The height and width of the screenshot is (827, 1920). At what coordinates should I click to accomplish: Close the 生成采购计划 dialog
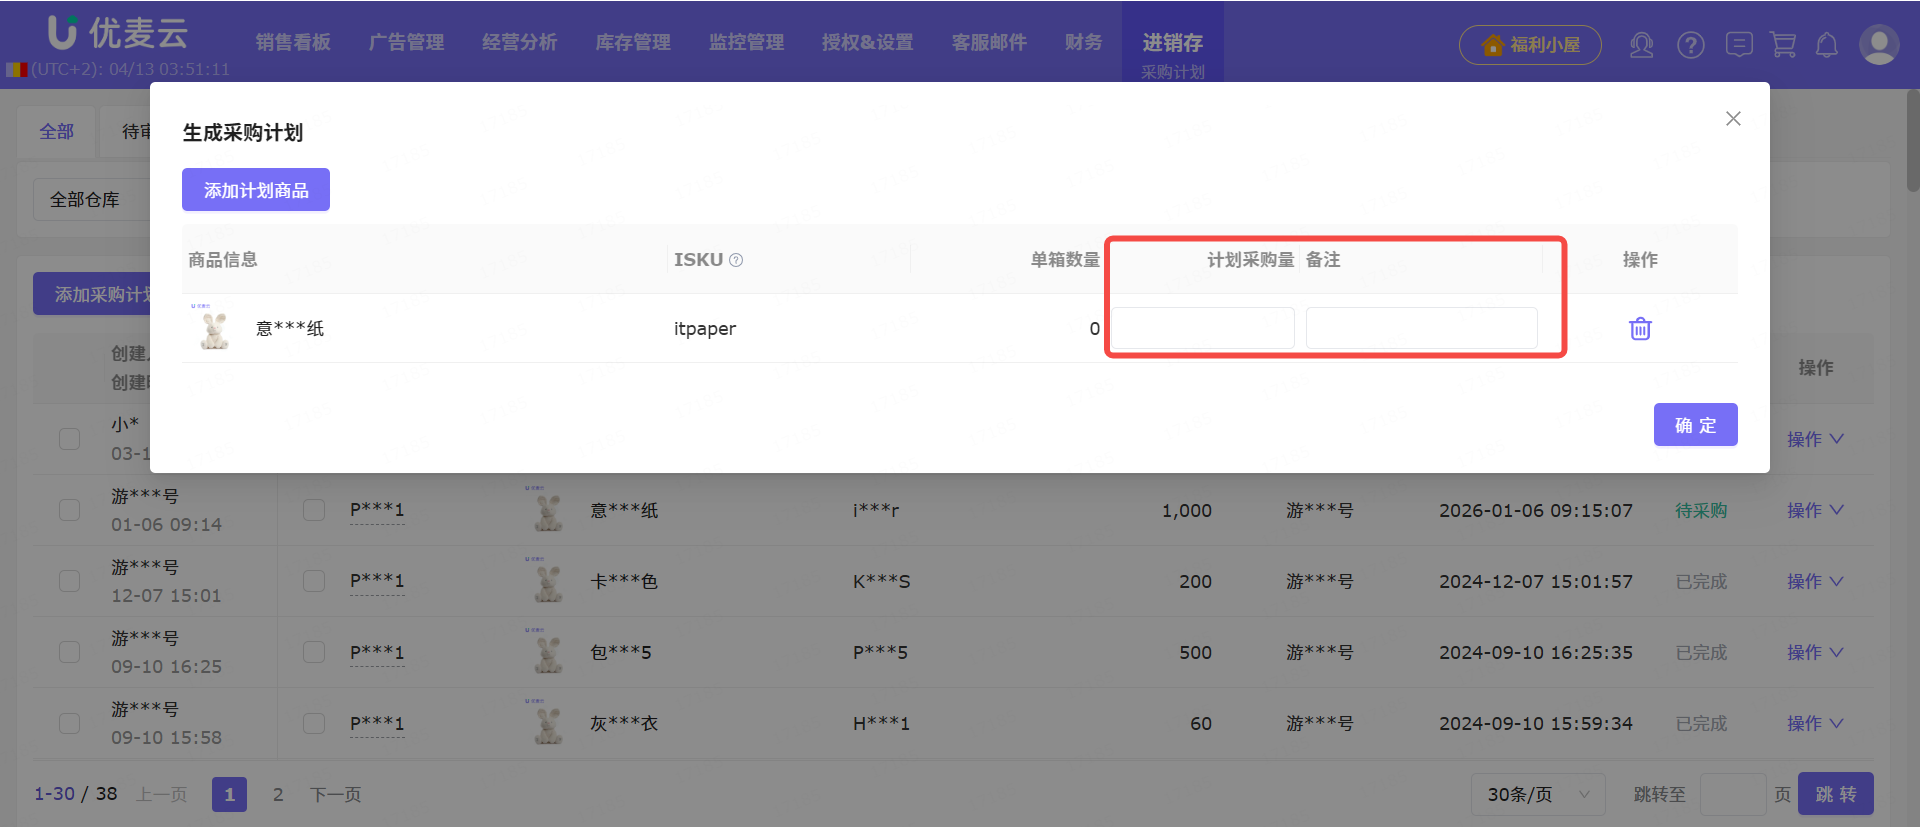pyautogui.click(x=1733, y=119)
